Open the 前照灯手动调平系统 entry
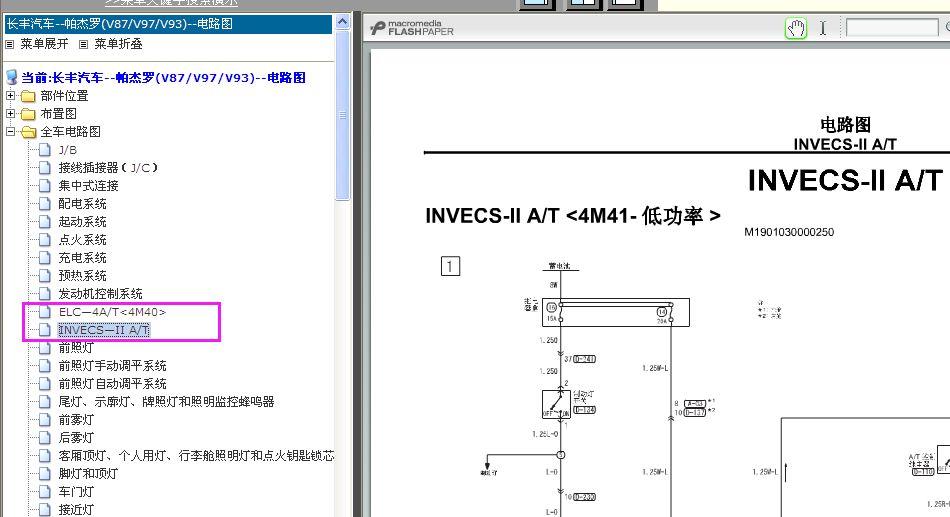The image size is (950, 517). [112, 365]
